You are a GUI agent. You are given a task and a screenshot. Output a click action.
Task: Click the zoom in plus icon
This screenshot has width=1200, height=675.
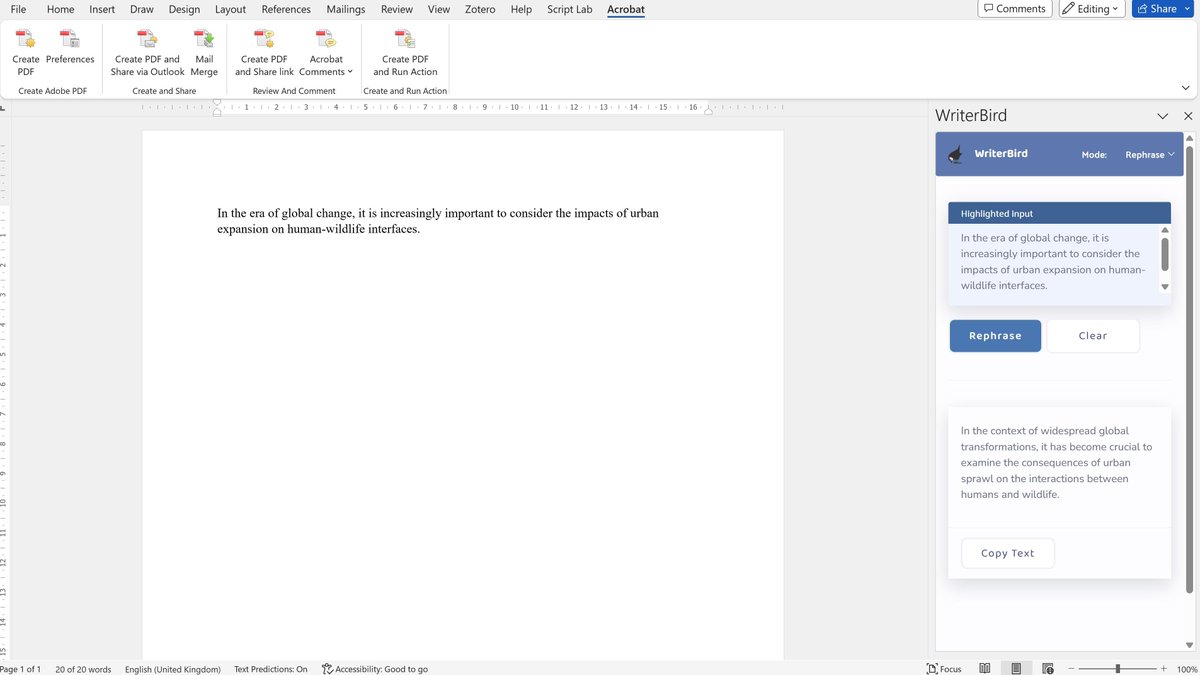(1163, 669)
